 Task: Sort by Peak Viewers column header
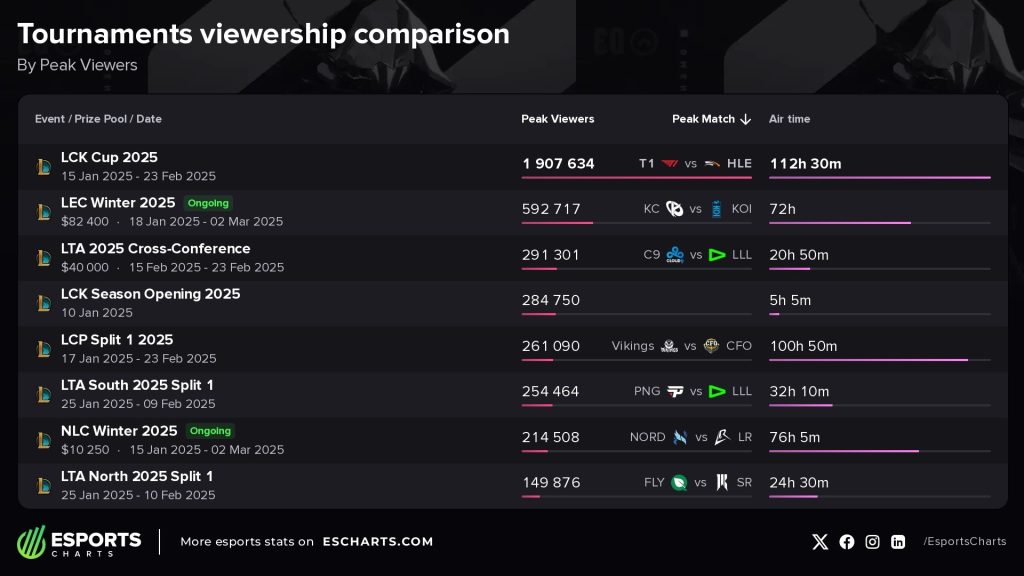click(558, 119)
